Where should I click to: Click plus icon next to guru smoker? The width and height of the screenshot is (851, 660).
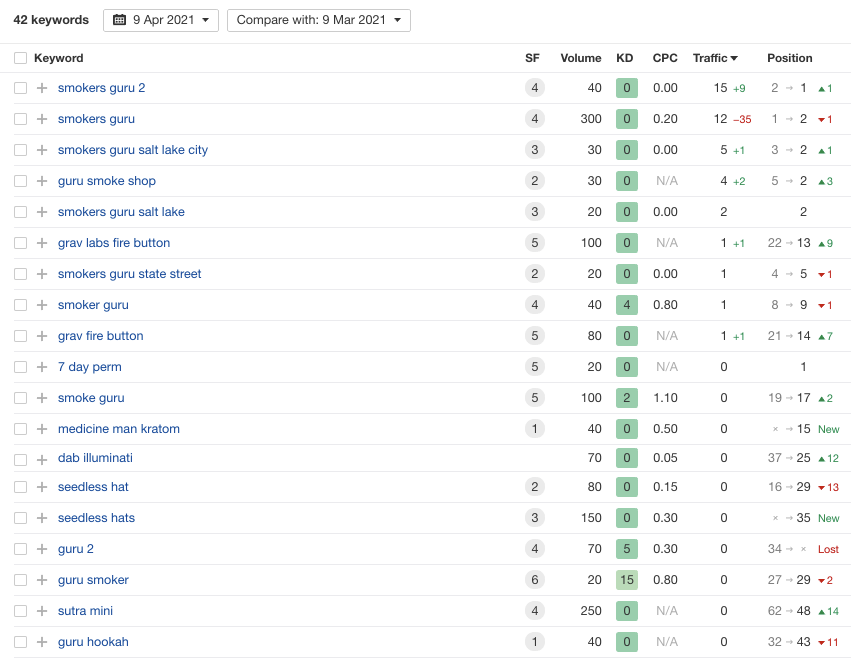[42, 580]
